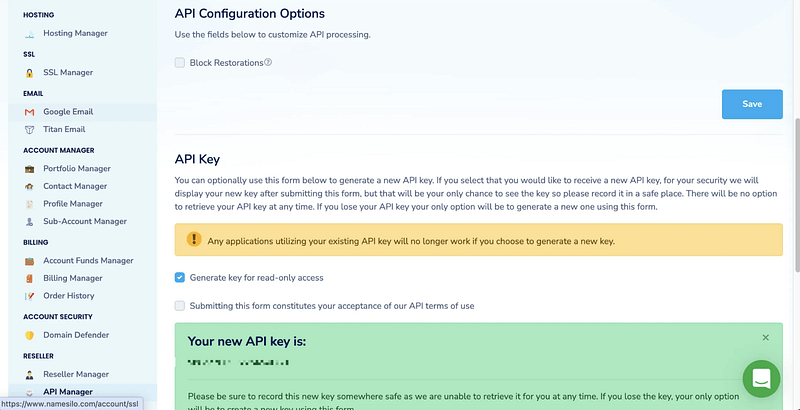Image resolution: width=800 pixels, height=410 pixels.
Task: Click the Hosting Manager icon
Action: [30, 34]
